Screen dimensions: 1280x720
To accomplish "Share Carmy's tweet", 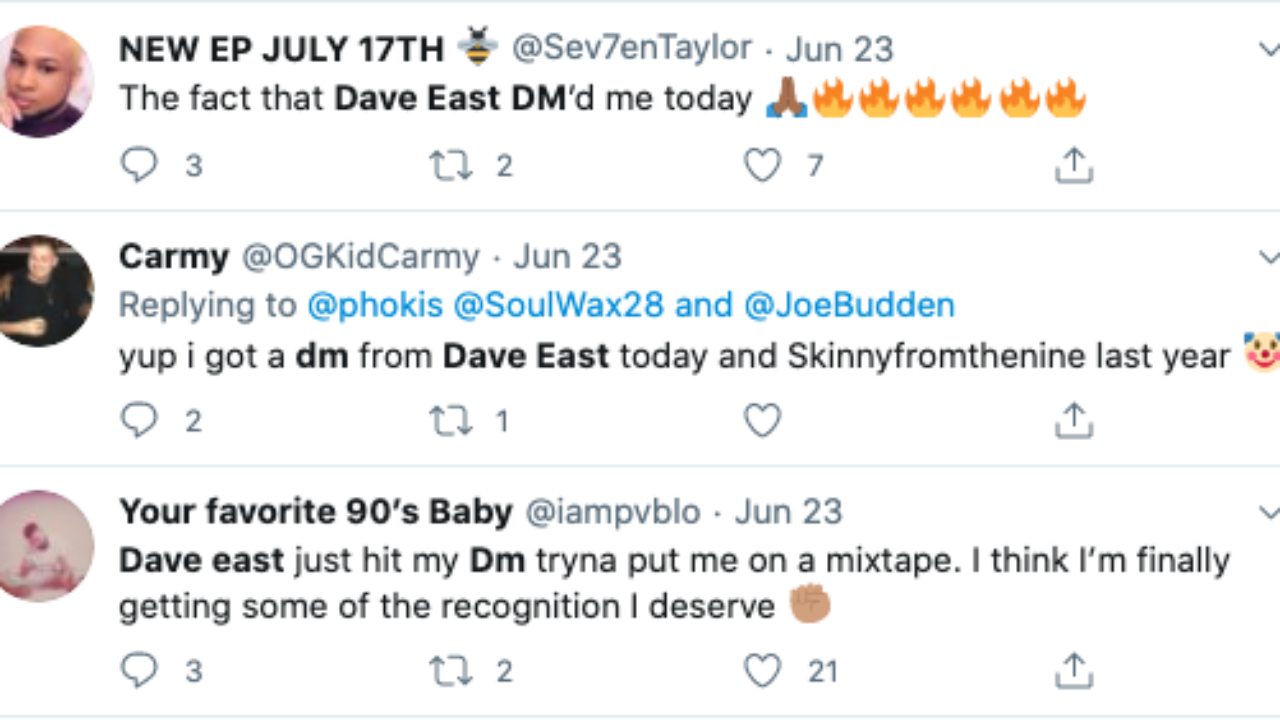I will tap(1073, 421).
